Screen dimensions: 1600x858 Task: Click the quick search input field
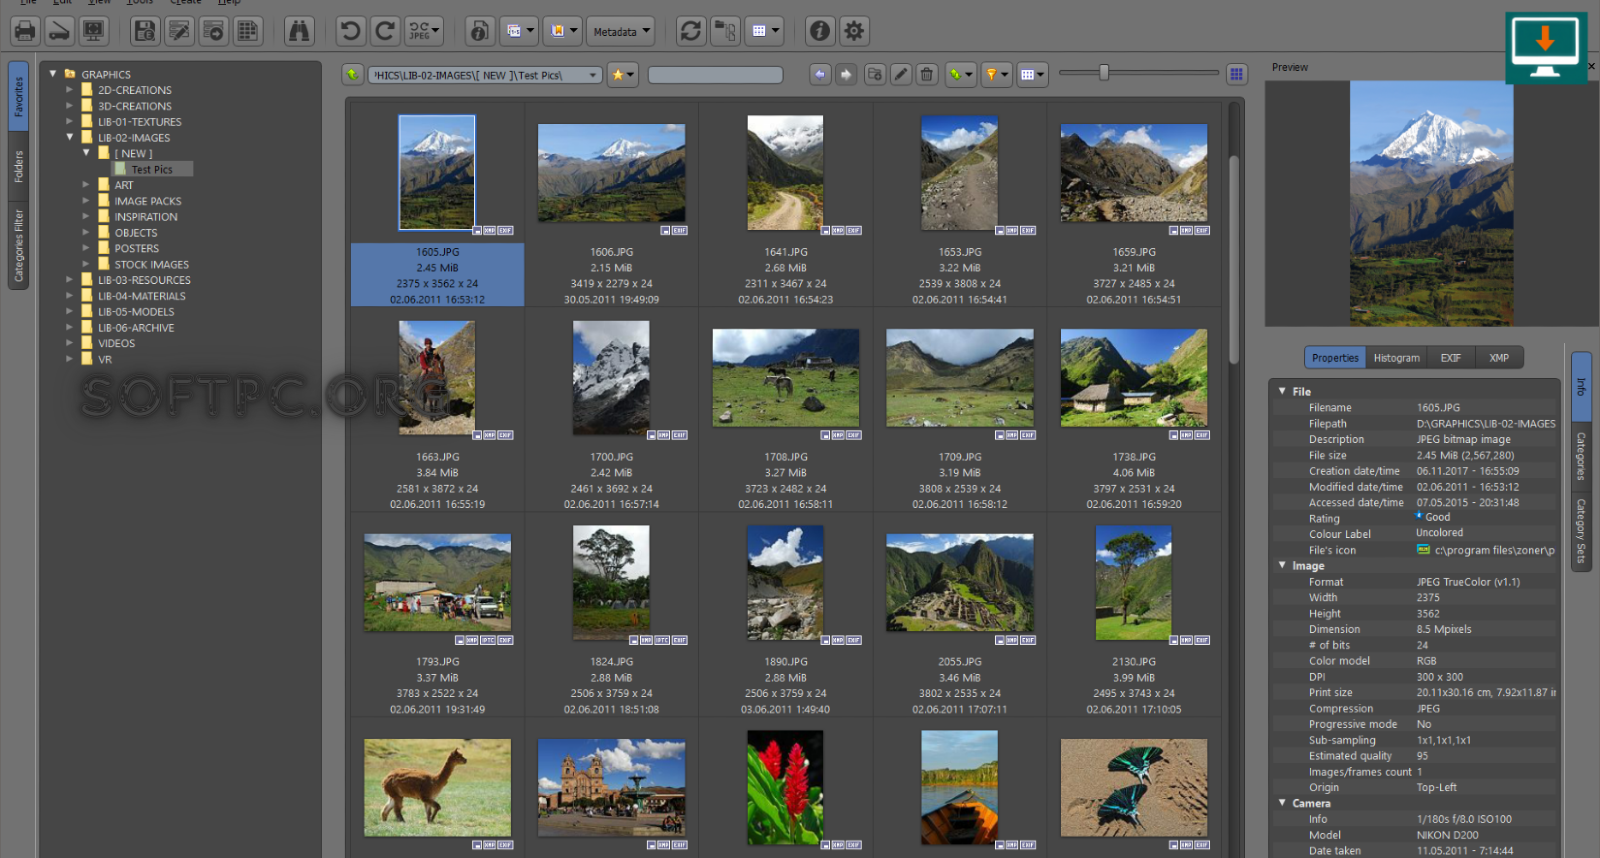click(715, 75)
